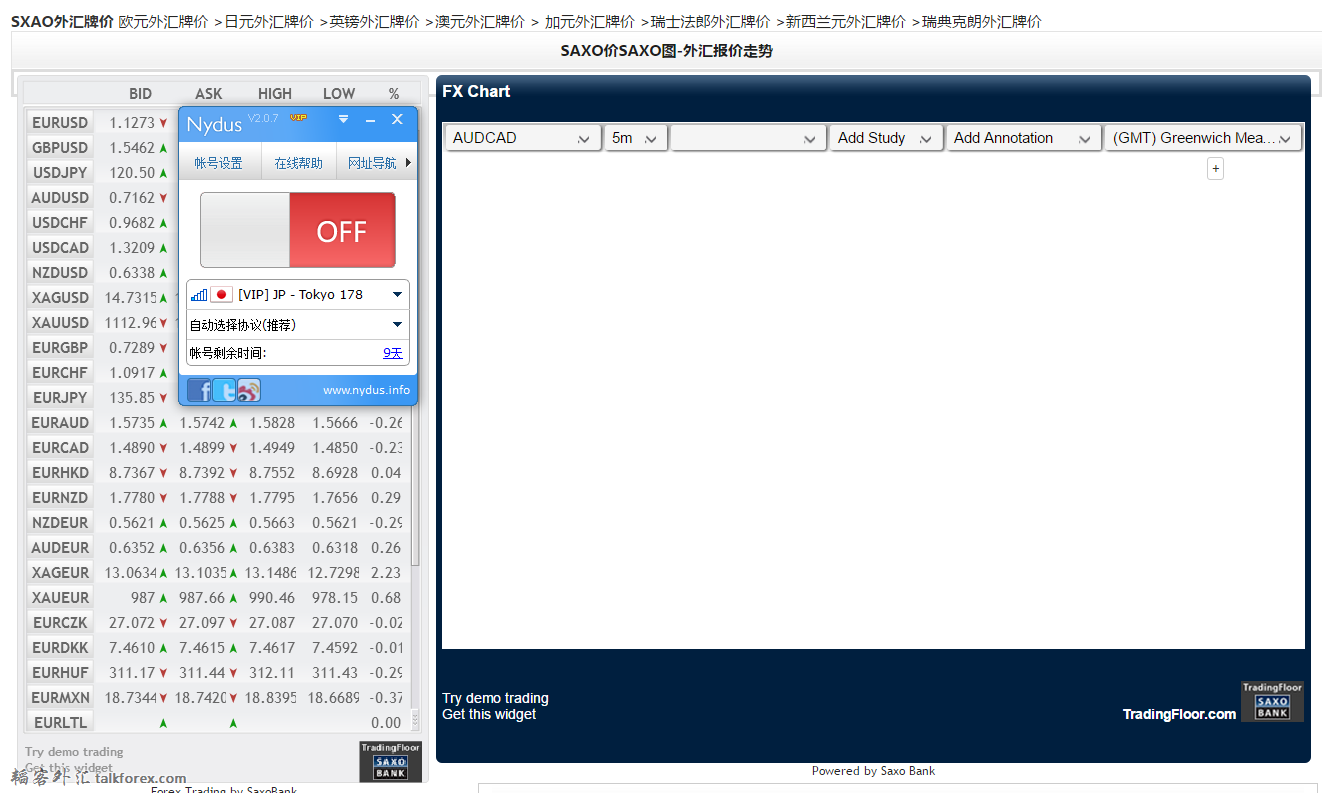Select the EURLTL symbol button
1322x793 pixels.
pos(60,722)
